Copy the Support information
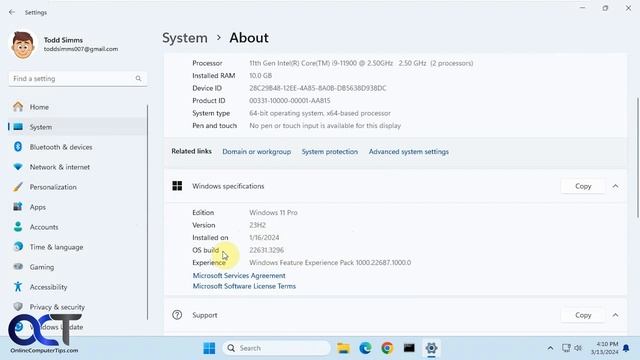Screen dimensions: 640x360 pyautogui.click(x=583, y=315)
